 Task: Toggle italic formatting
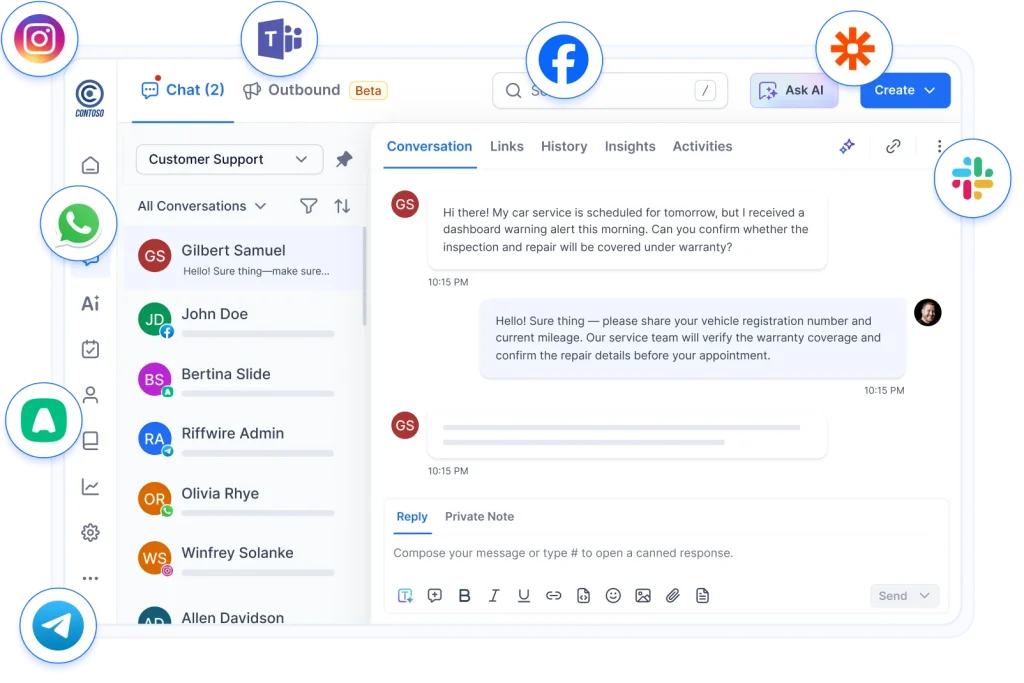point(494,596)
